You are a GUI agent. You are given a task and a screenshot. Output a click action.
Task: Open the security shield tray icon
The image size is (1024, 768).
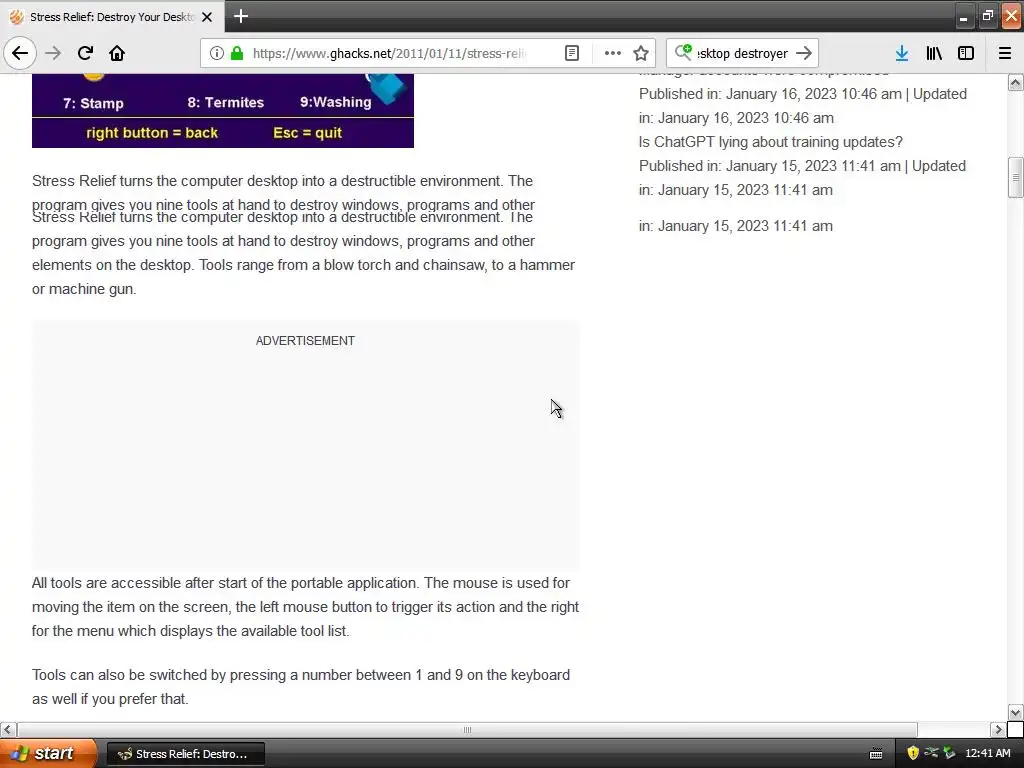pyautogui.click(x=913, y=753)
